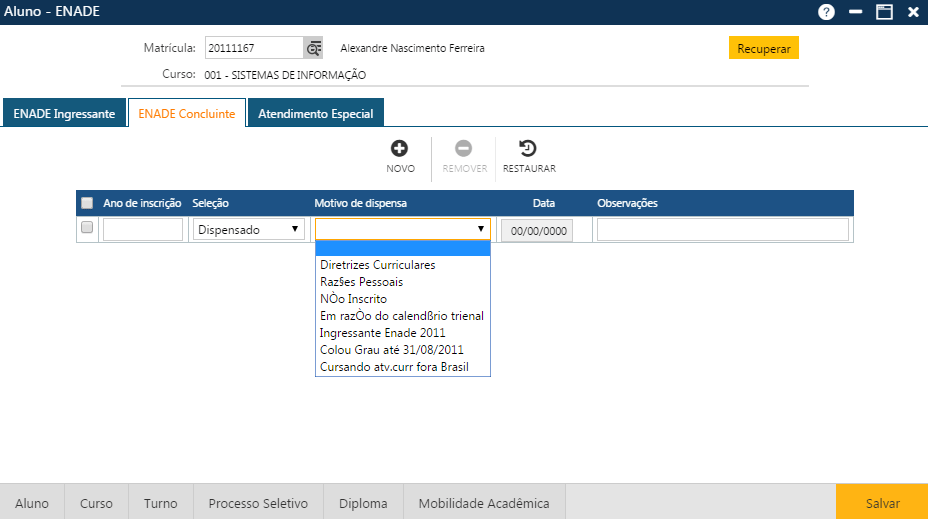This screenshot has width=929, height=519.
Task: Click the Seleção column header
Action: pos(210,203)
